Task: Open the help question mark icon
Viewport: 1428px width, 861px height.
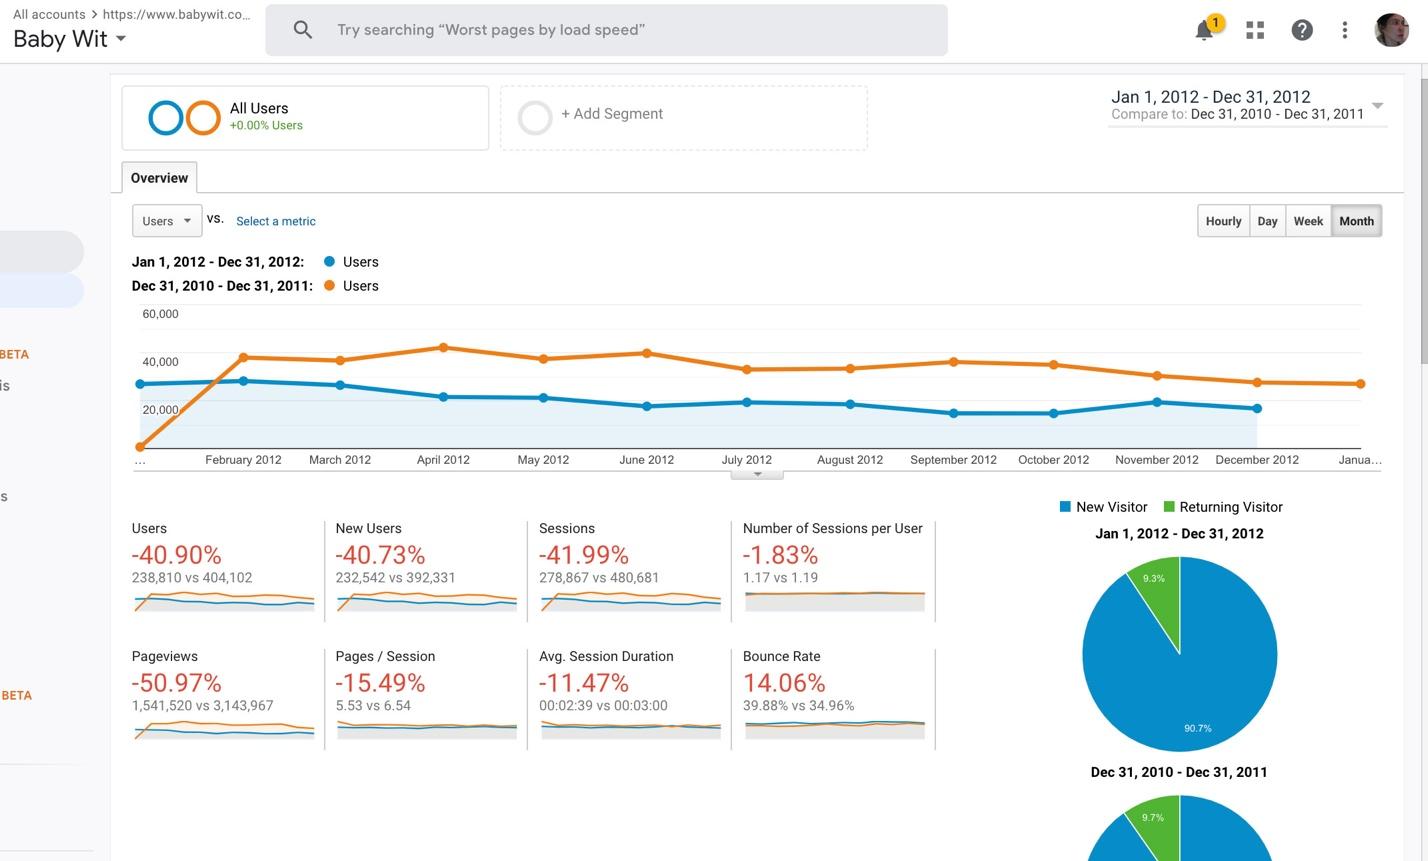Action: point(1302,30)
